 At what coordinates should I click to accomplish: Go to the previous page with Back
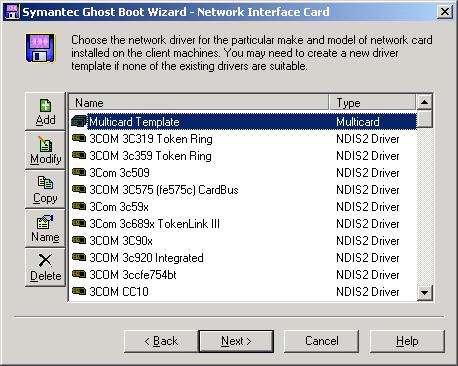coord(161,341)
